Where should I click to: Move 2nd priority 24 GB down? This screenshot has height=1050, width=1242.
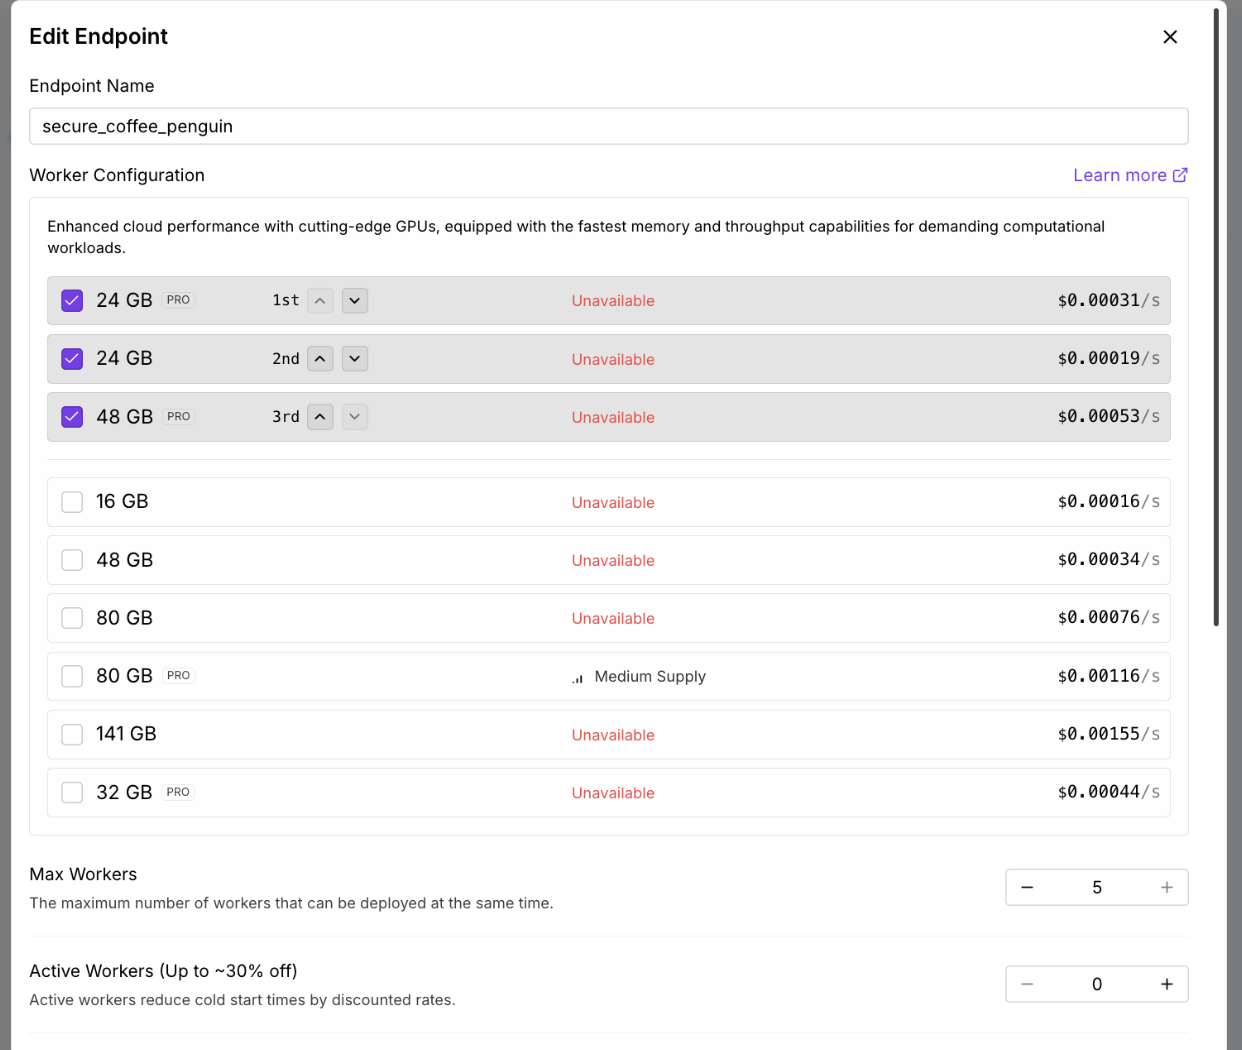point(355,359)
